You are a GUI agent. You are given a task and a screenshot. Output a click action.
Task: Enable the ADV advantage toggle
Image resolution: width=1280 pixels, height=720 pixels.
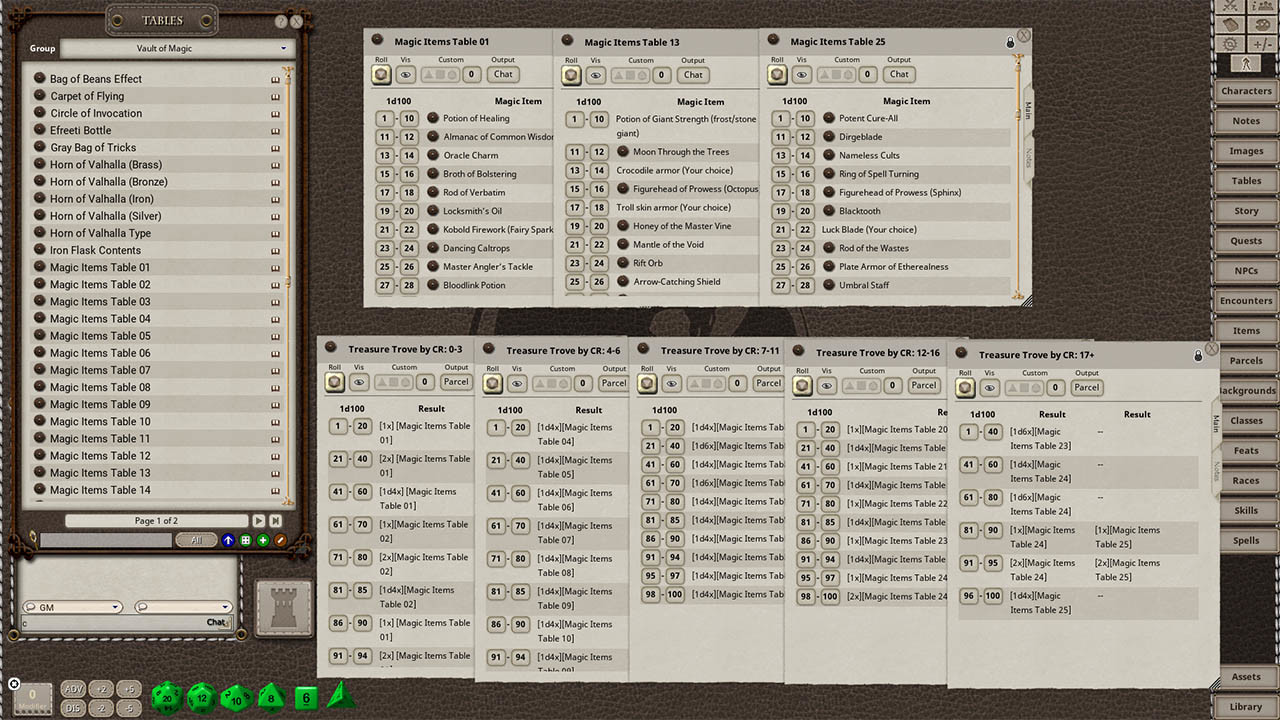click(x=73, y=688)
